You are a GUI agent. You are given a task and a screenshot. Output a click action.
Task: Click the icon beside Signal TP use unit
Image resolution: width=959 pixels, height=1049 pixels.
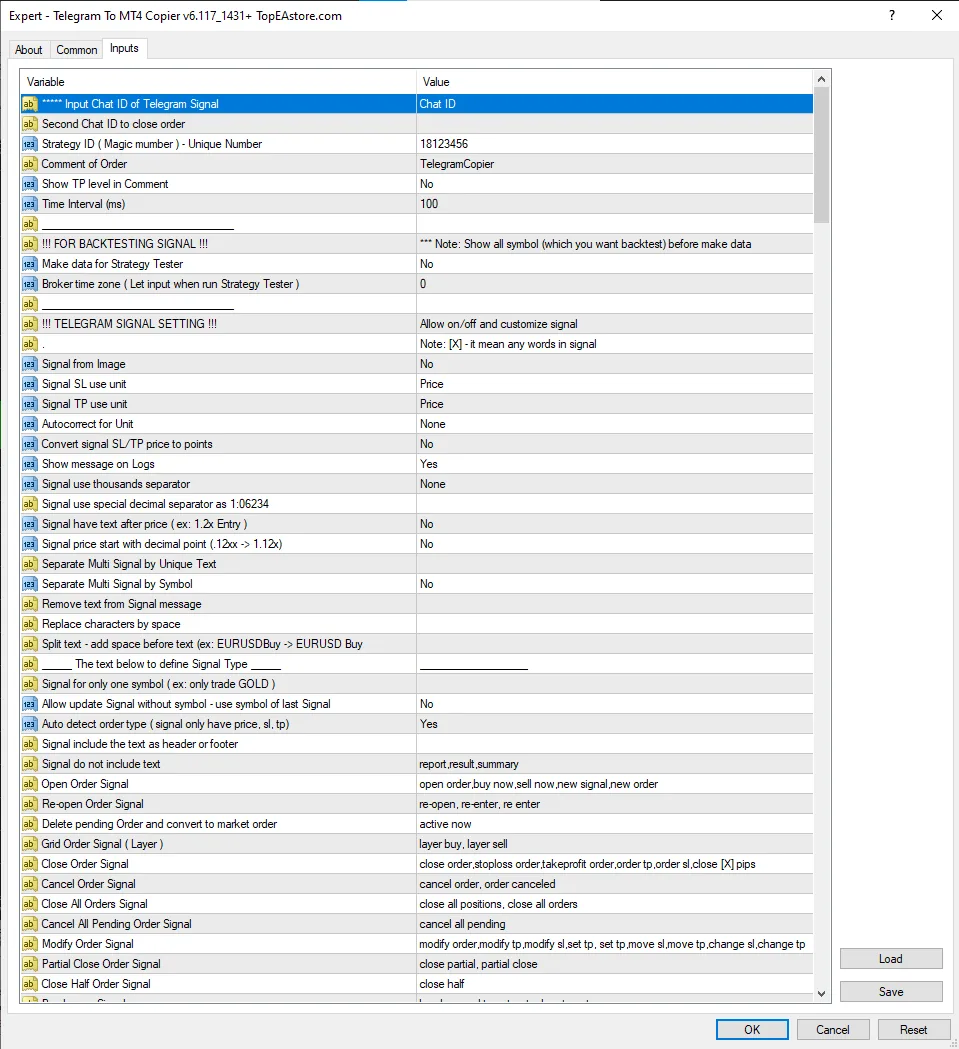(x=29, y=404)
